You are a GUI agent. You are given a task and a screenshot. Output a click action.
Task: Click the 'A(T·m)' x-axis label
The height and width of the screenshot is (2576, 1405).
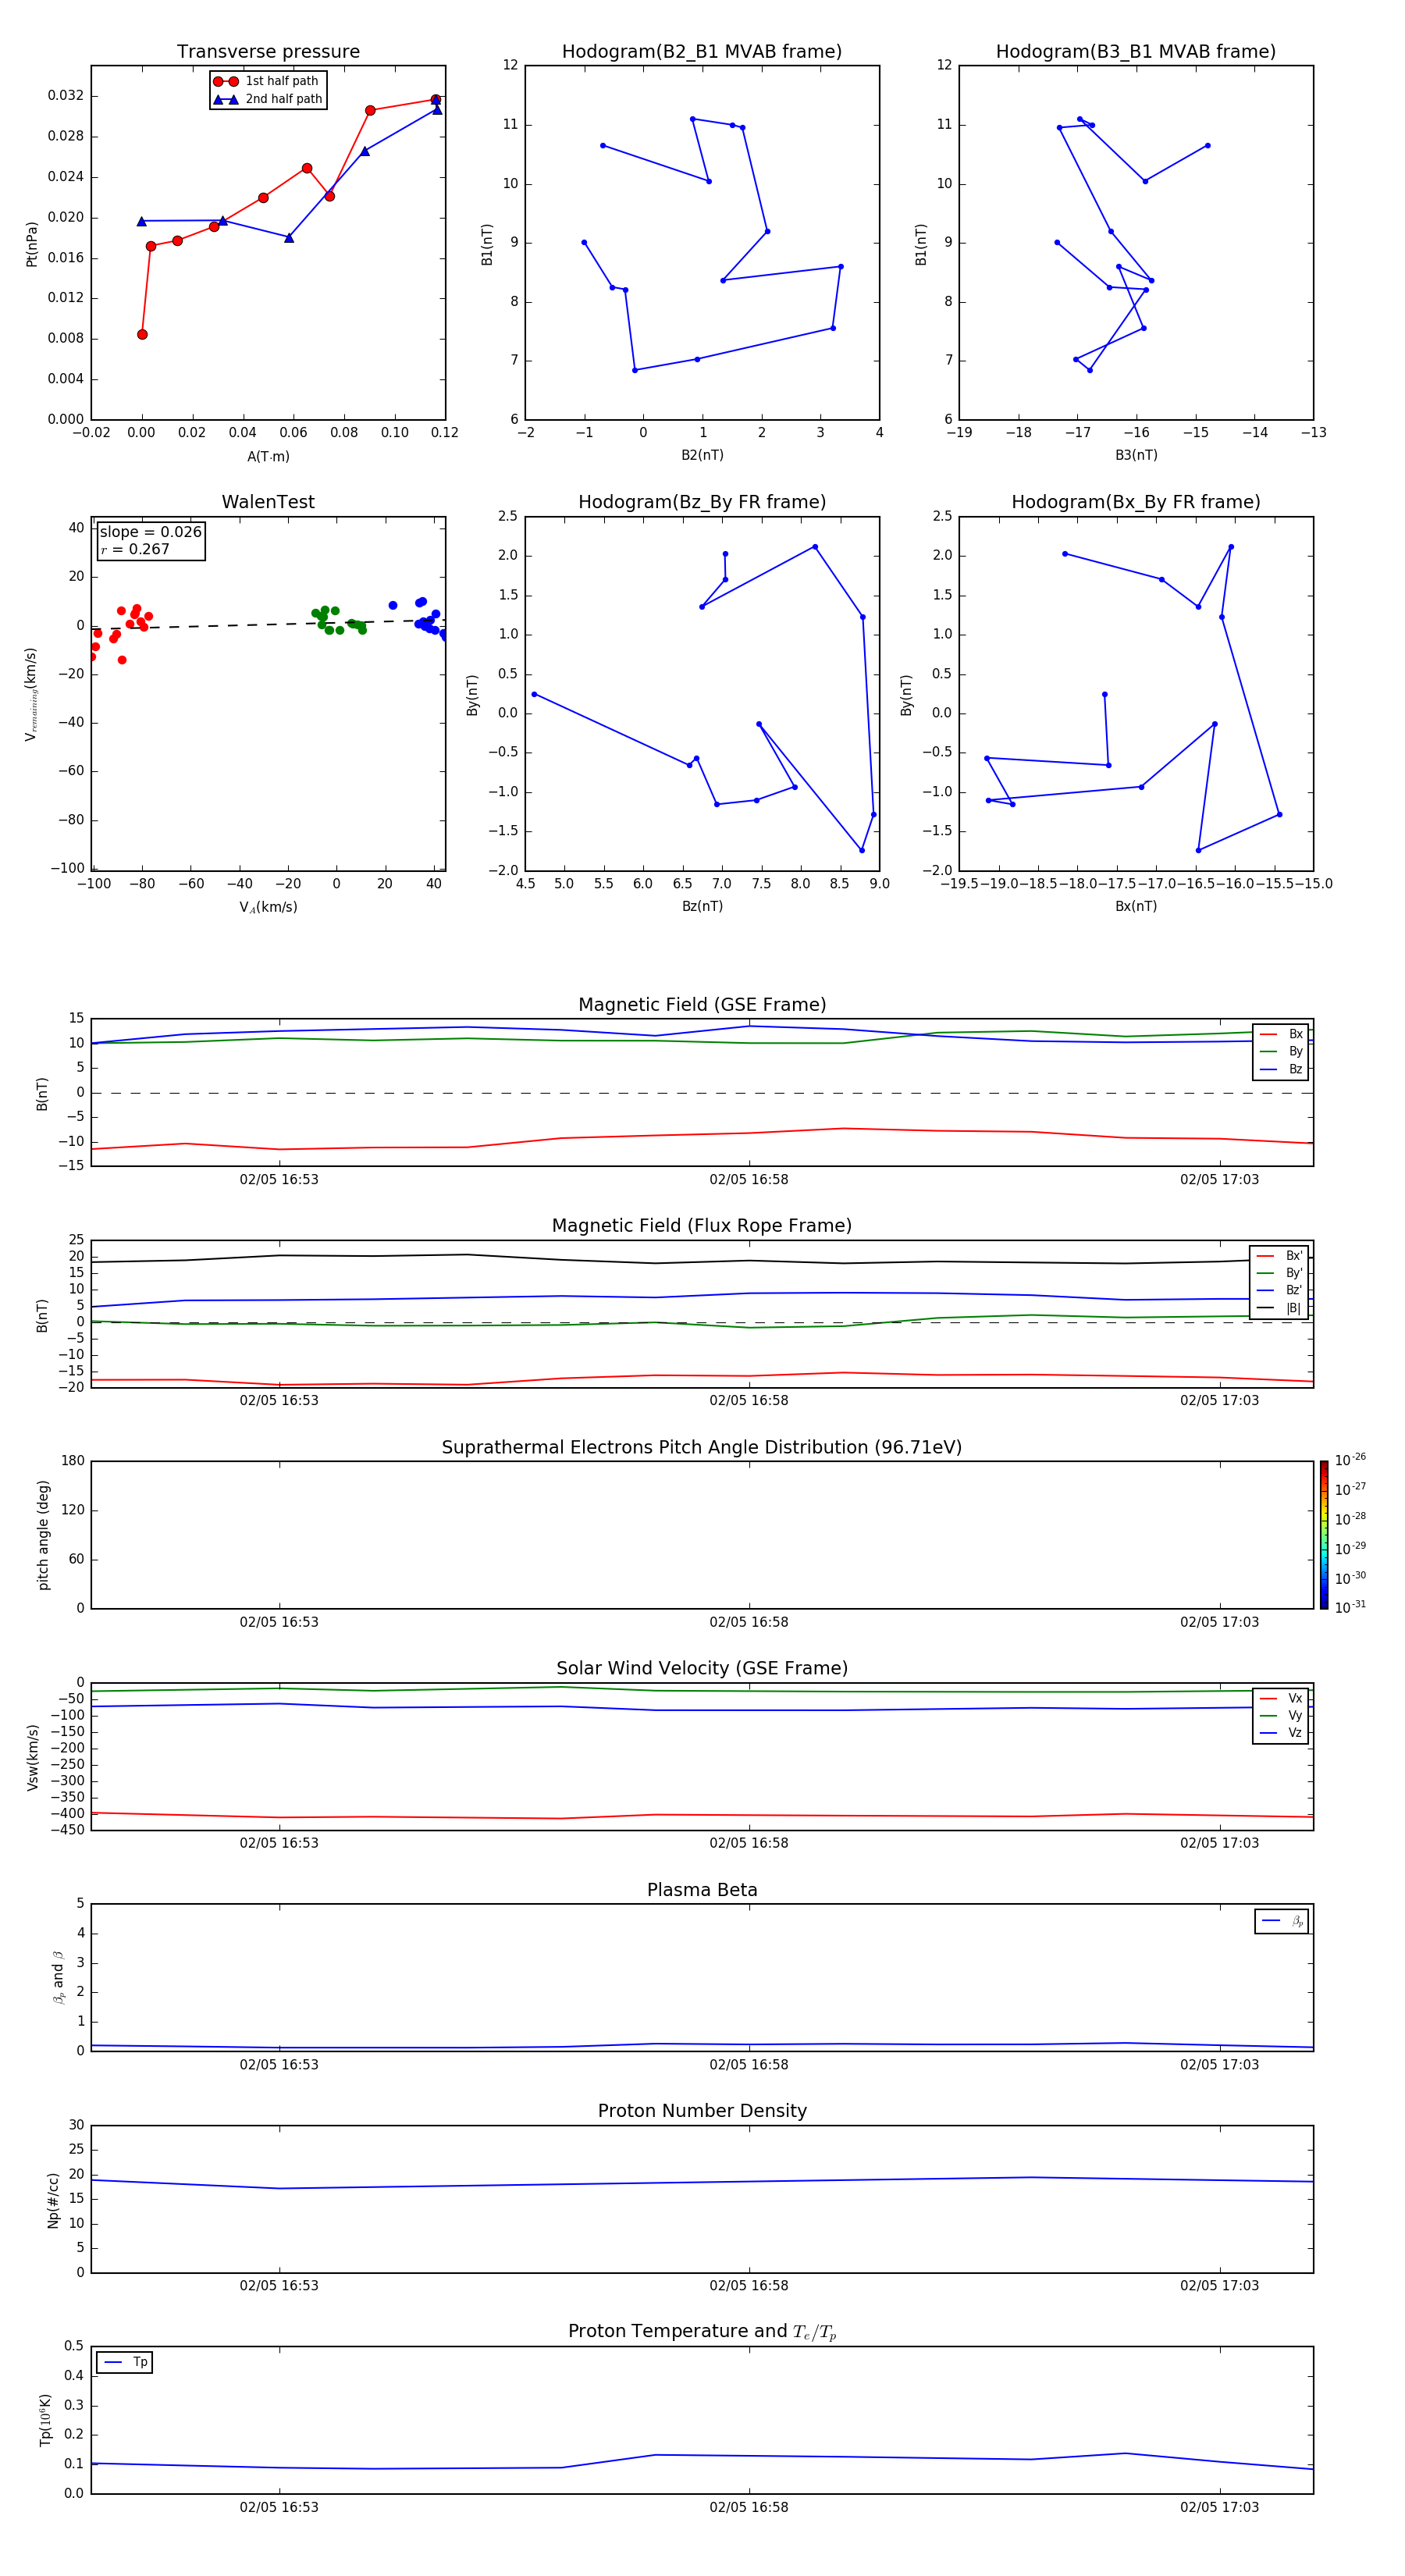(x=268, y=457)
